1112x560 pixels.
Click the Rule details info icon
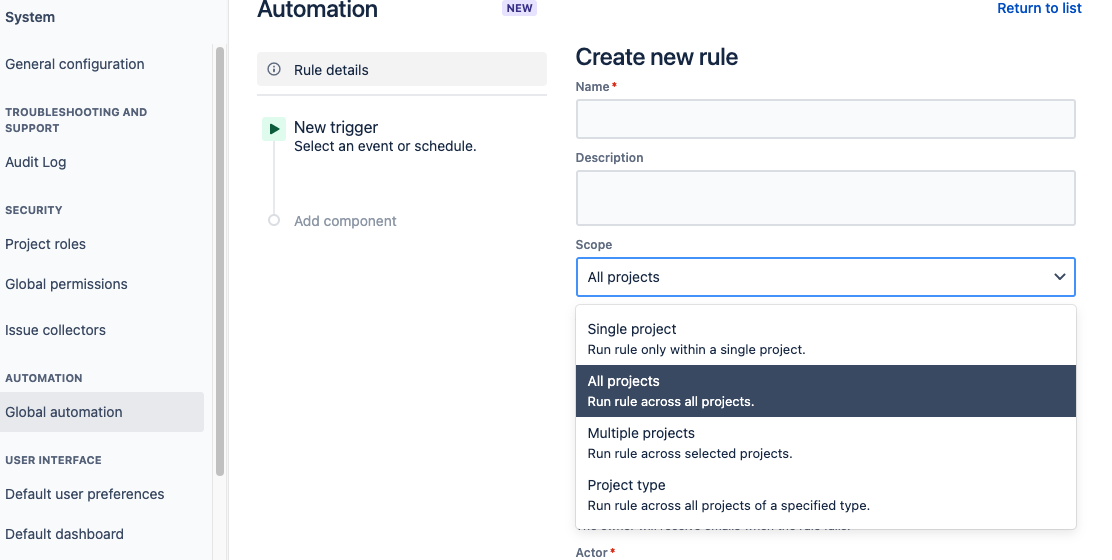[274, 70]
